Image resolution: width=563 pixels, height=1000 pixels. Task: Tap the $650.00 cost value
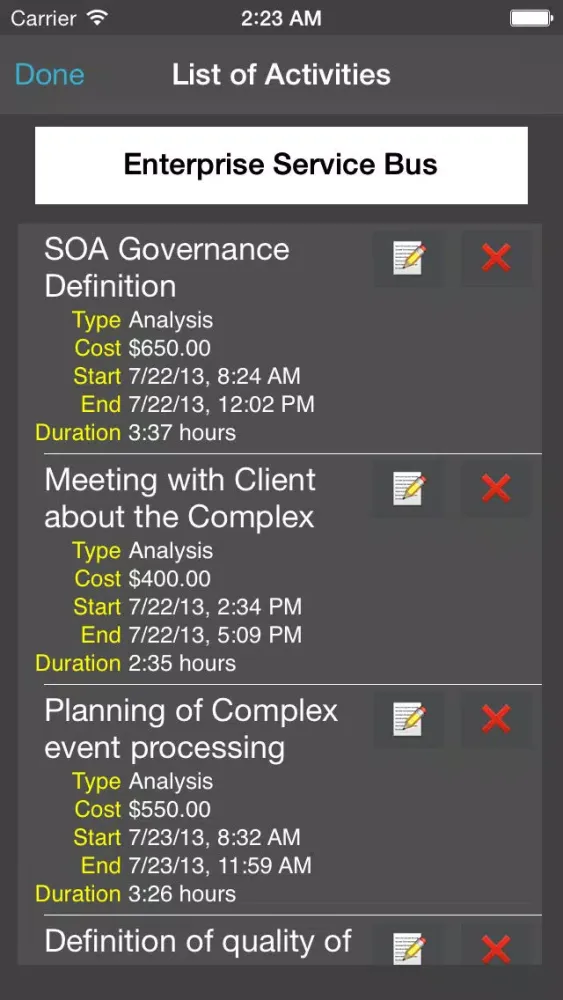[170, 348]
